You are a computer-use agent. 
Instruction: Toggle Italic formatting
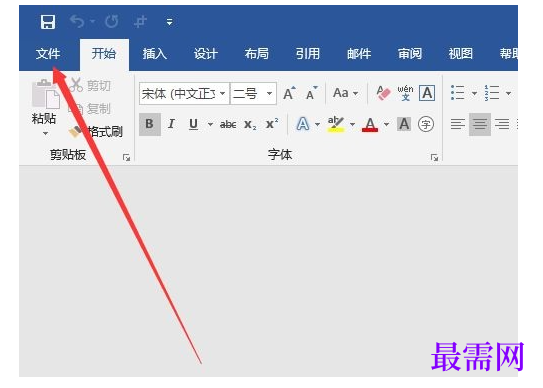(x=171, y=124)
